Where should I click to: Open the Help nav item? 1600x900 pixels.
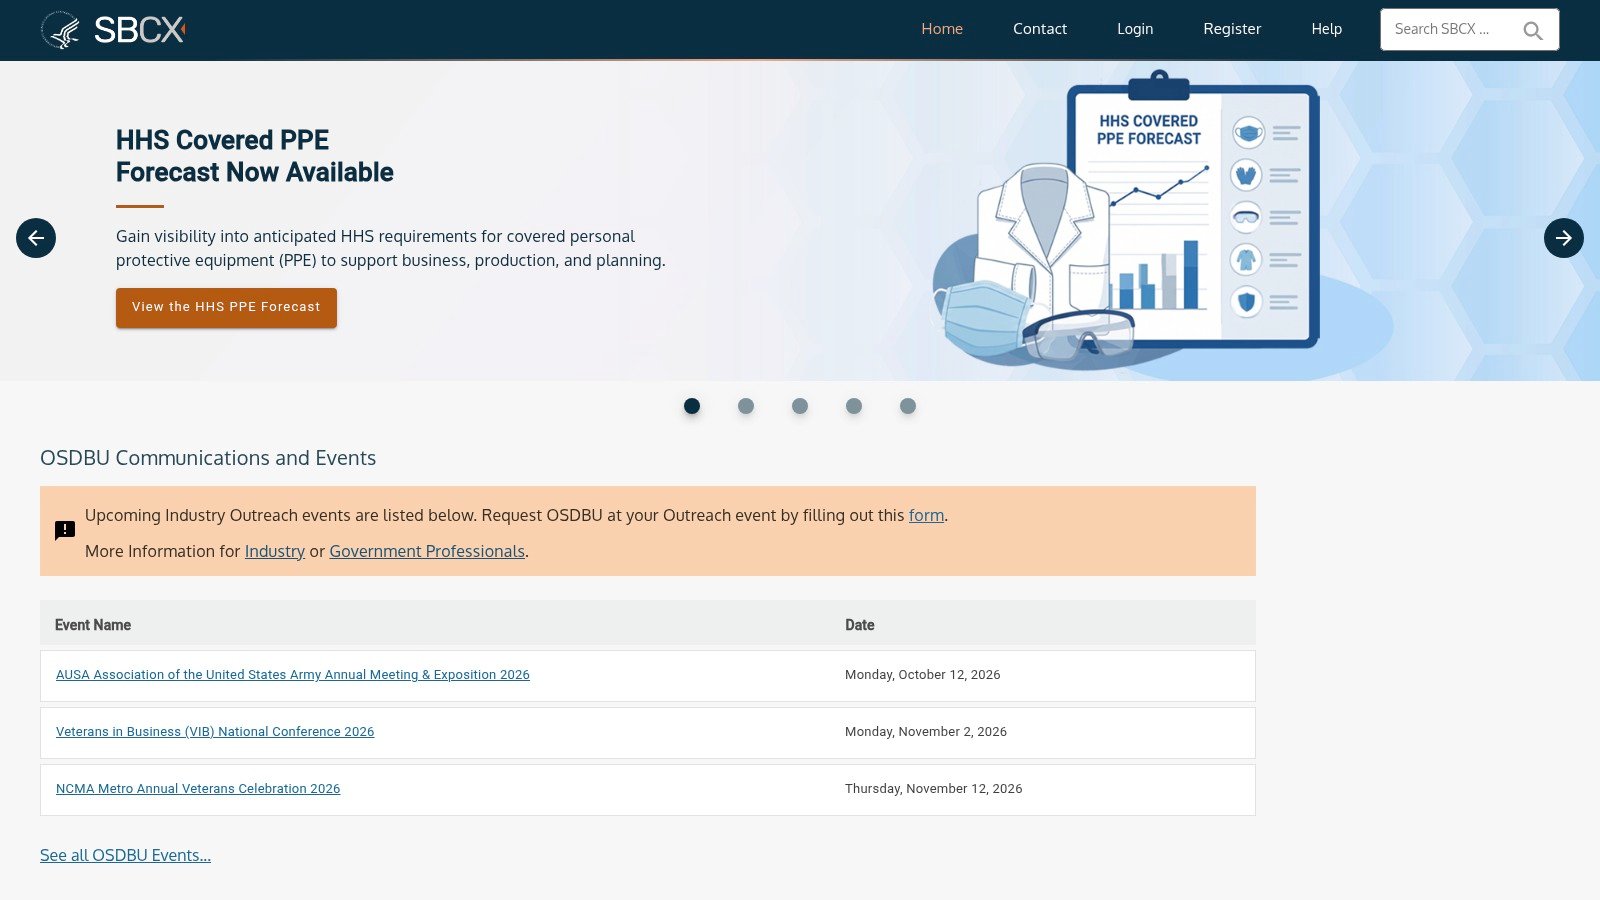tap(1327, 29)
